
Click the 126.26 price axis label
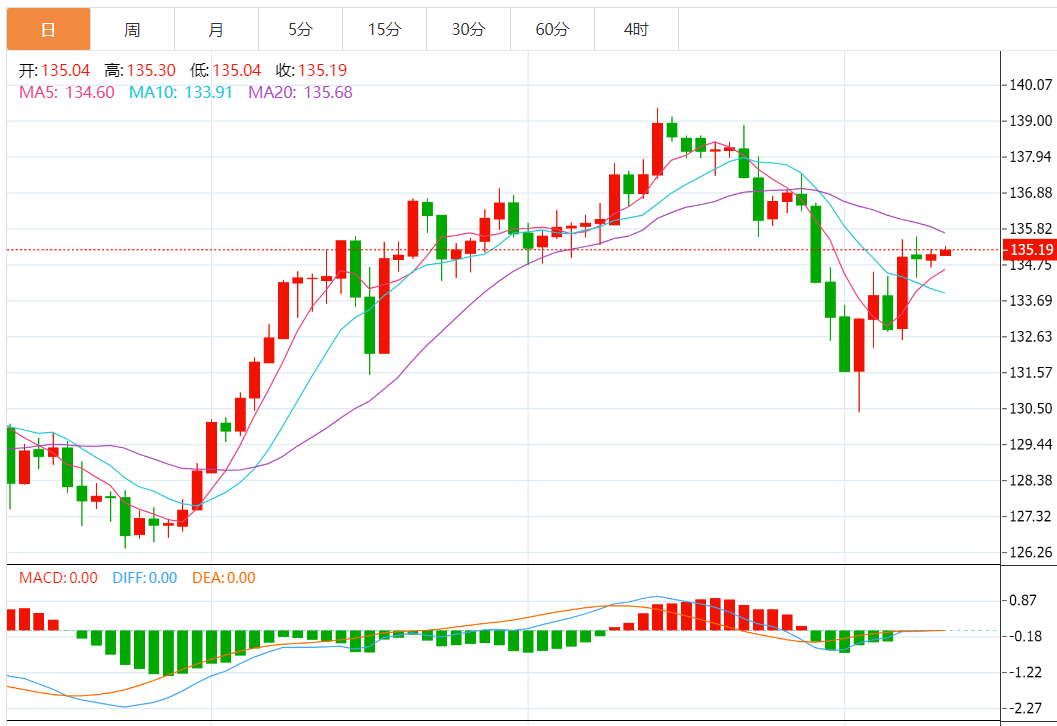(x=1031, y=552)
